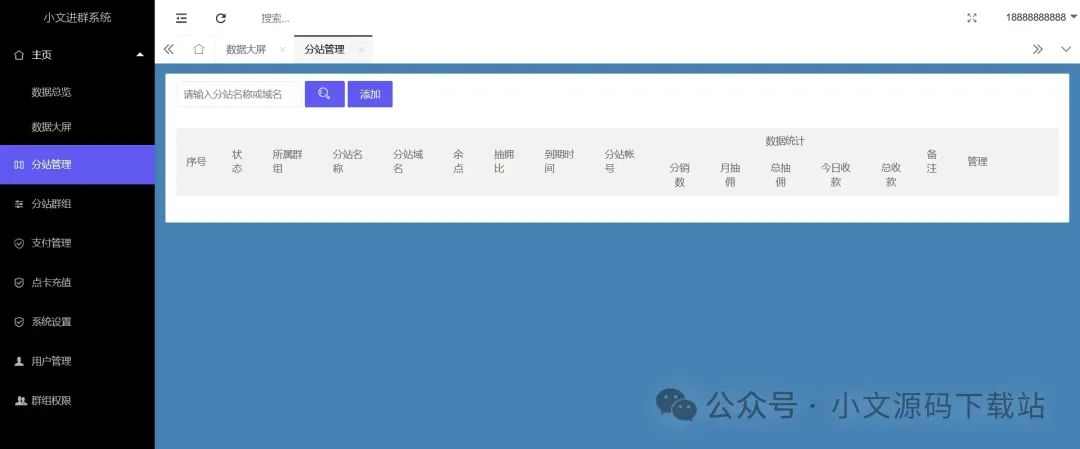Click the 添加 button
Viewport: 1080px width, 449px height.
click(370, 94)
